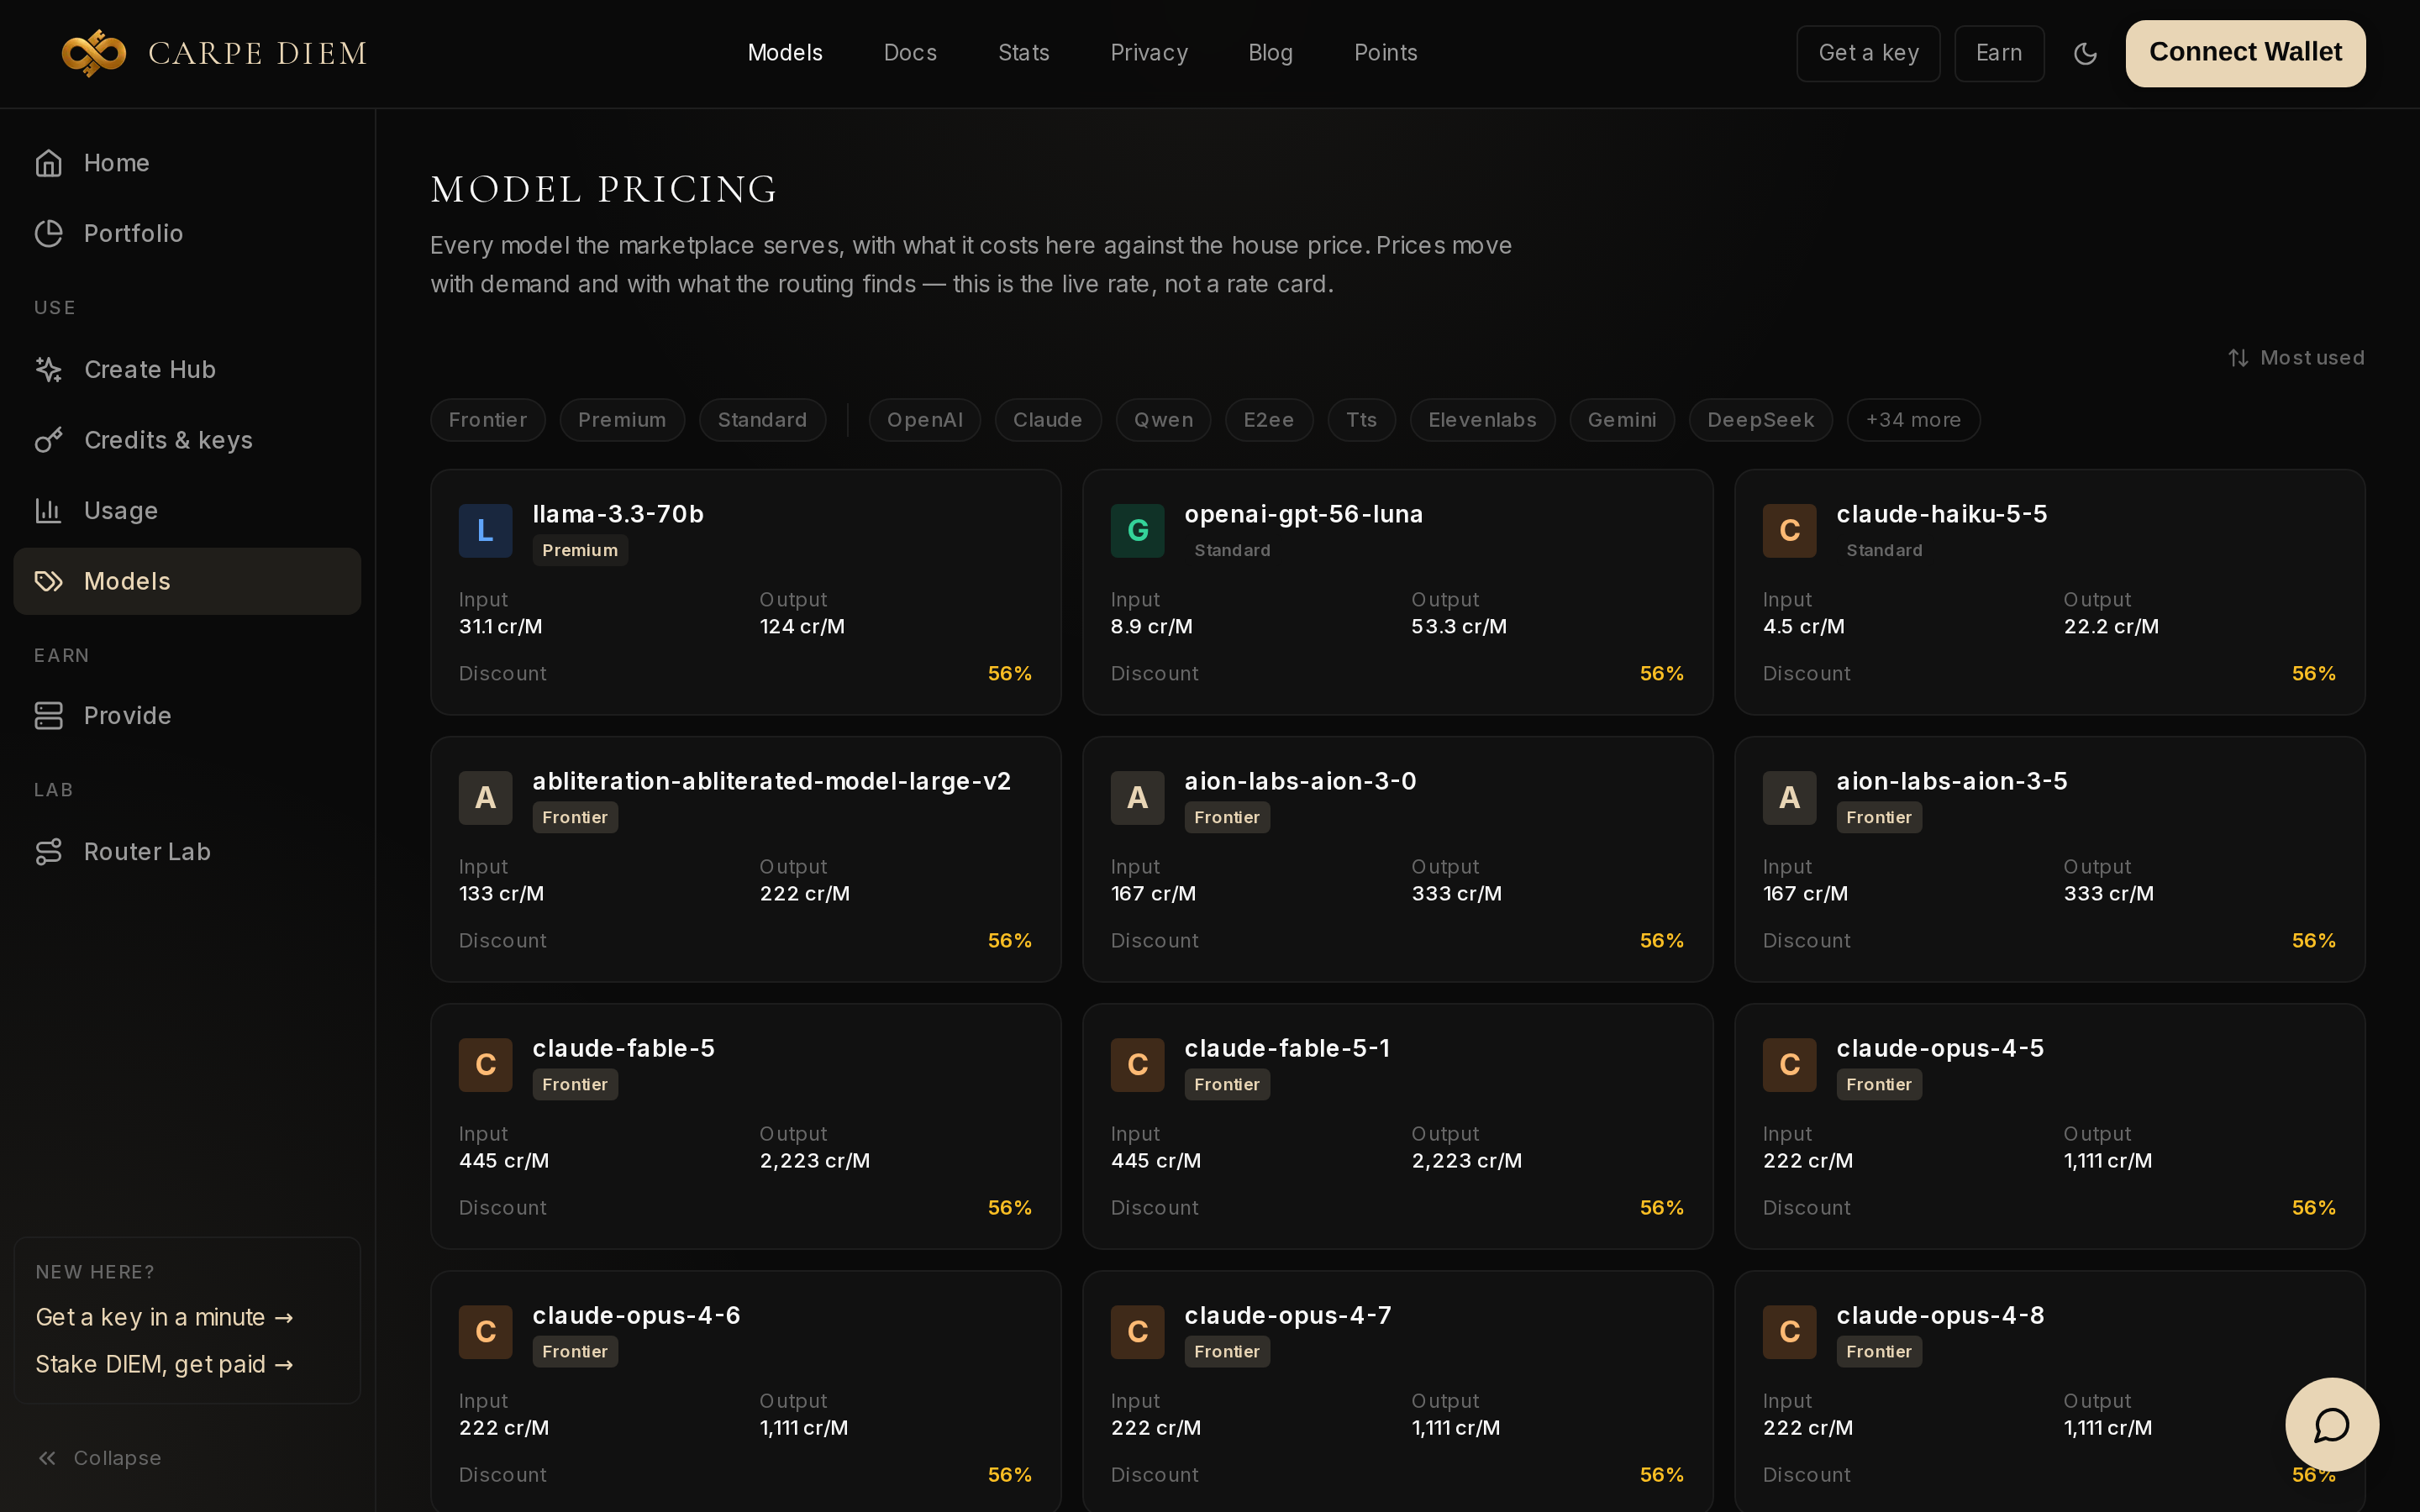Image resolution: width=2420 pixels, height=1512 pixels.
Task: Open the Stats top navigation item
Action: pyautogui.click(x=1024, y=53)
